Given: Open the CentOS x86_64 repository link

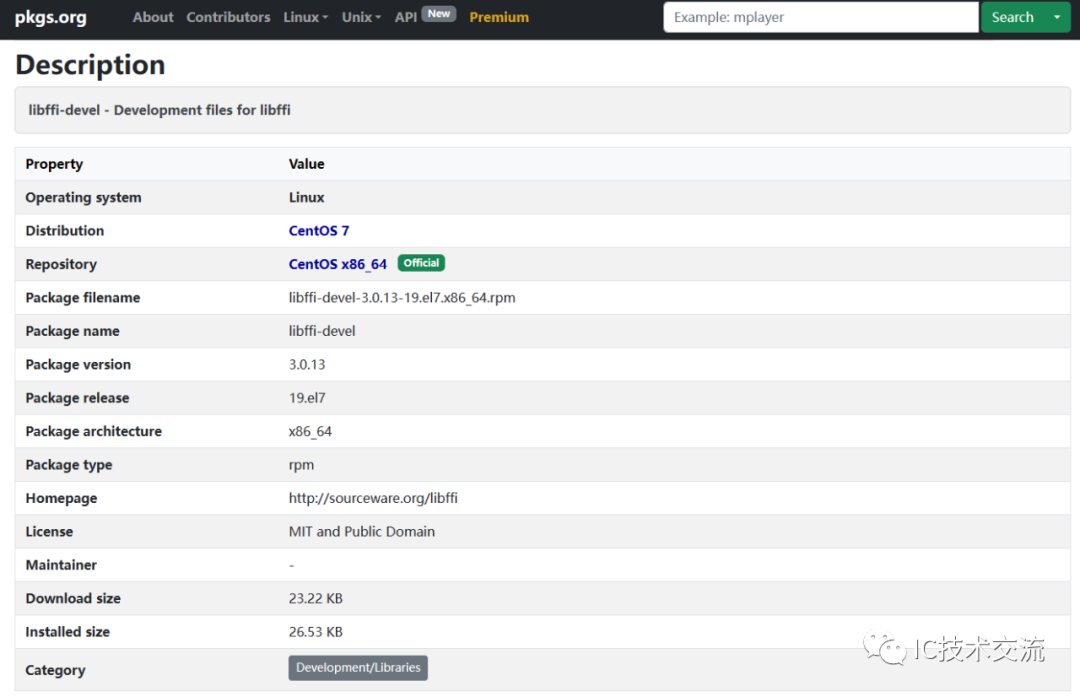Looking at the screenshot, I should (338, 264).
